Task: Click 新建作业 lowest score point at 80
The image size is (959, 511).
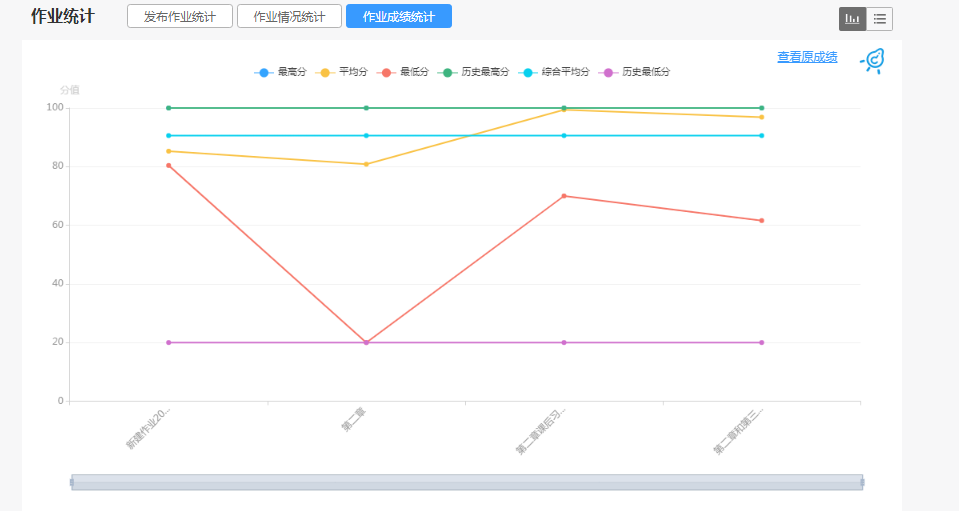Action: coord(169,166)
